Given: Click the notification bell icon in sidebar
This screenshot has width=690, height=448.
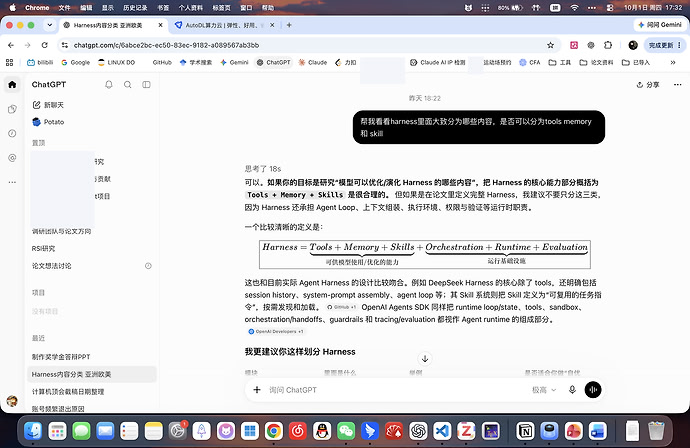Looking at the screenshot, I should [109, 84].
